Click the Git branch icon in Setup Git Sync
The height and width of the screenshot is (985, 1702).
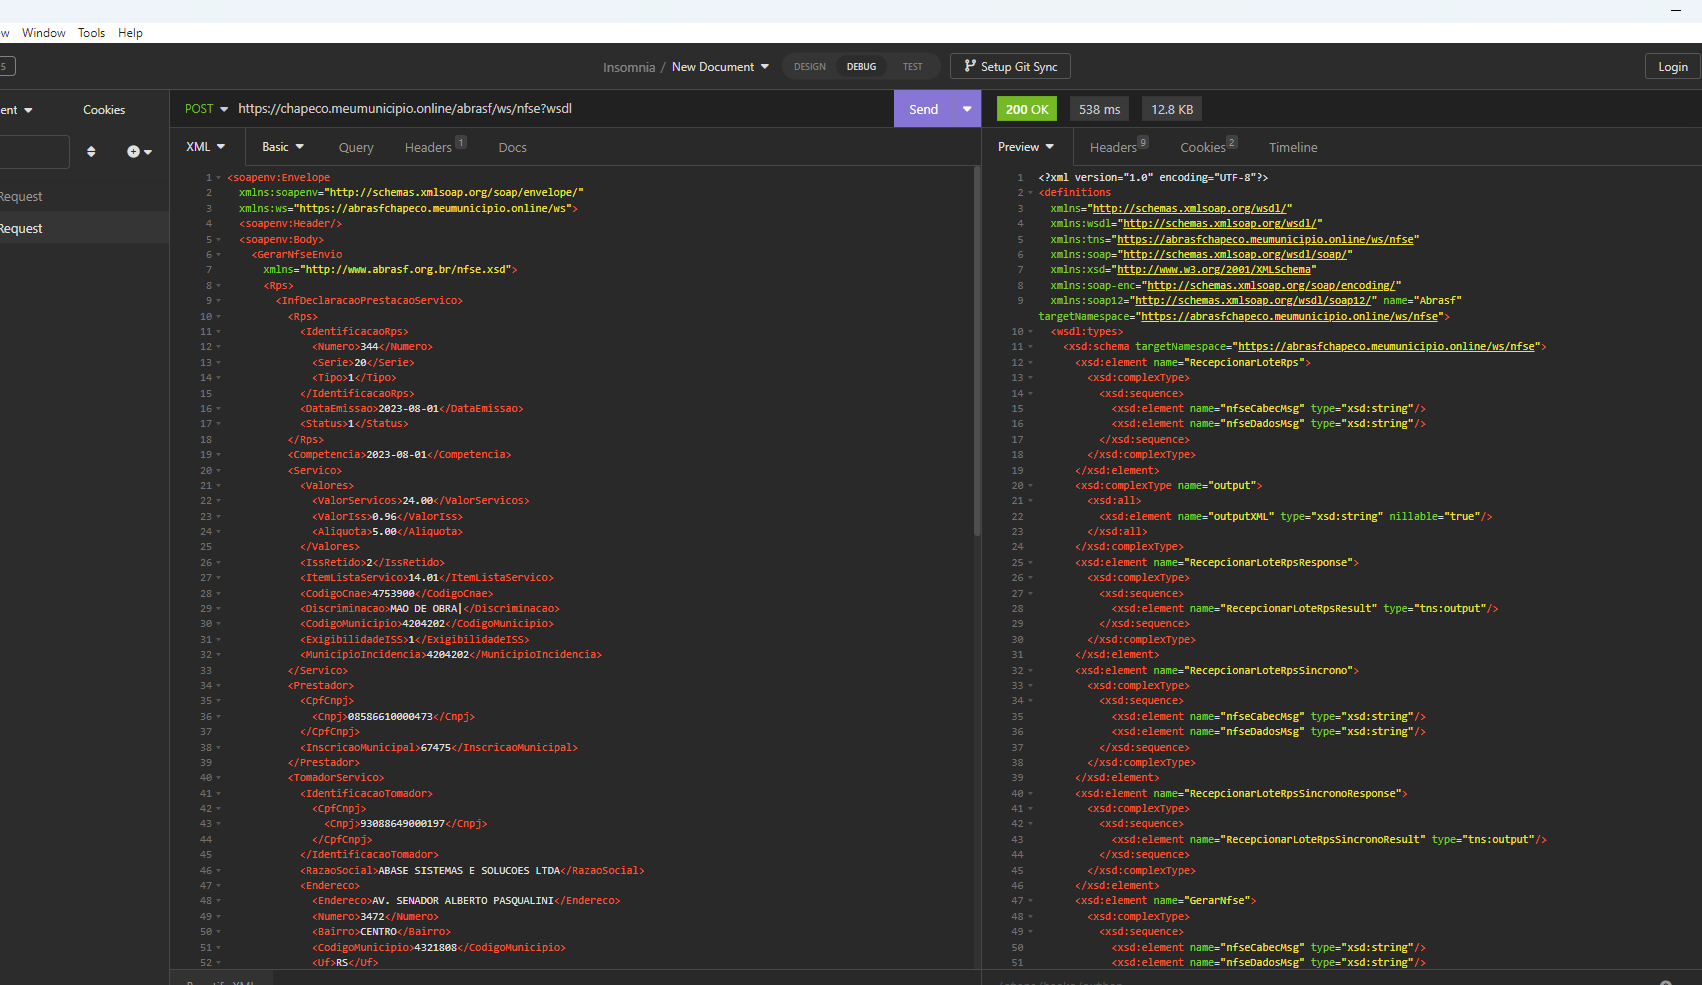(969, 66)
